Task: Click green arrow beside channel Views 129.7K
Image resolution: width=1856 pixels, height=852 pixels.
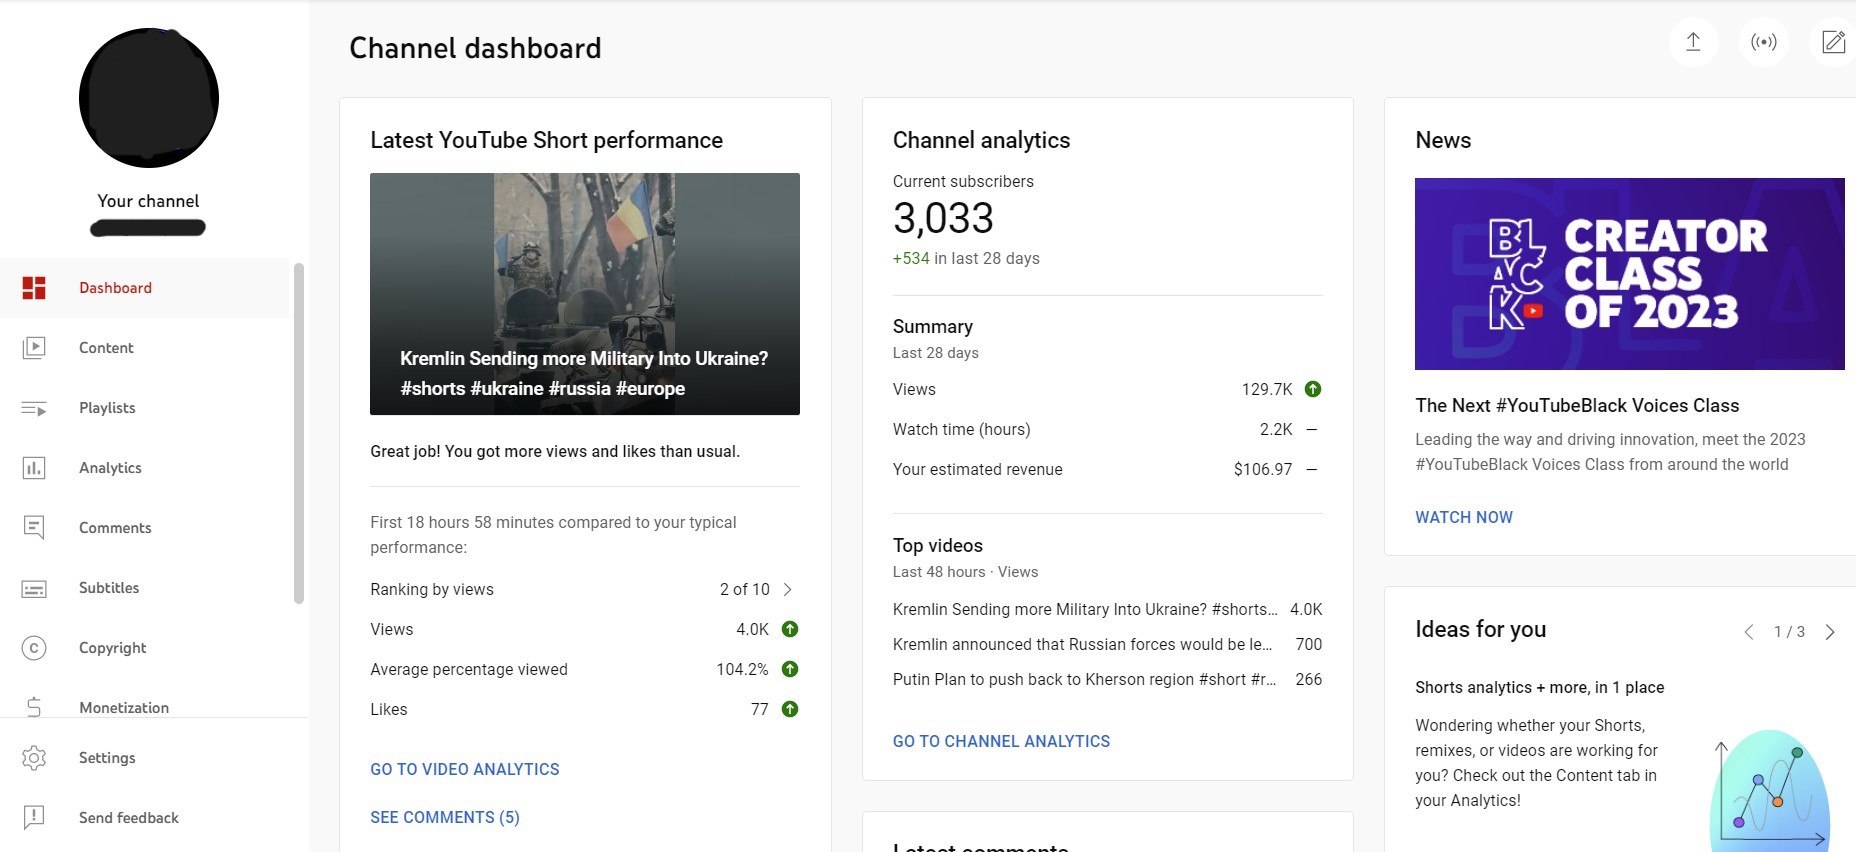Action: point(1313,389)
